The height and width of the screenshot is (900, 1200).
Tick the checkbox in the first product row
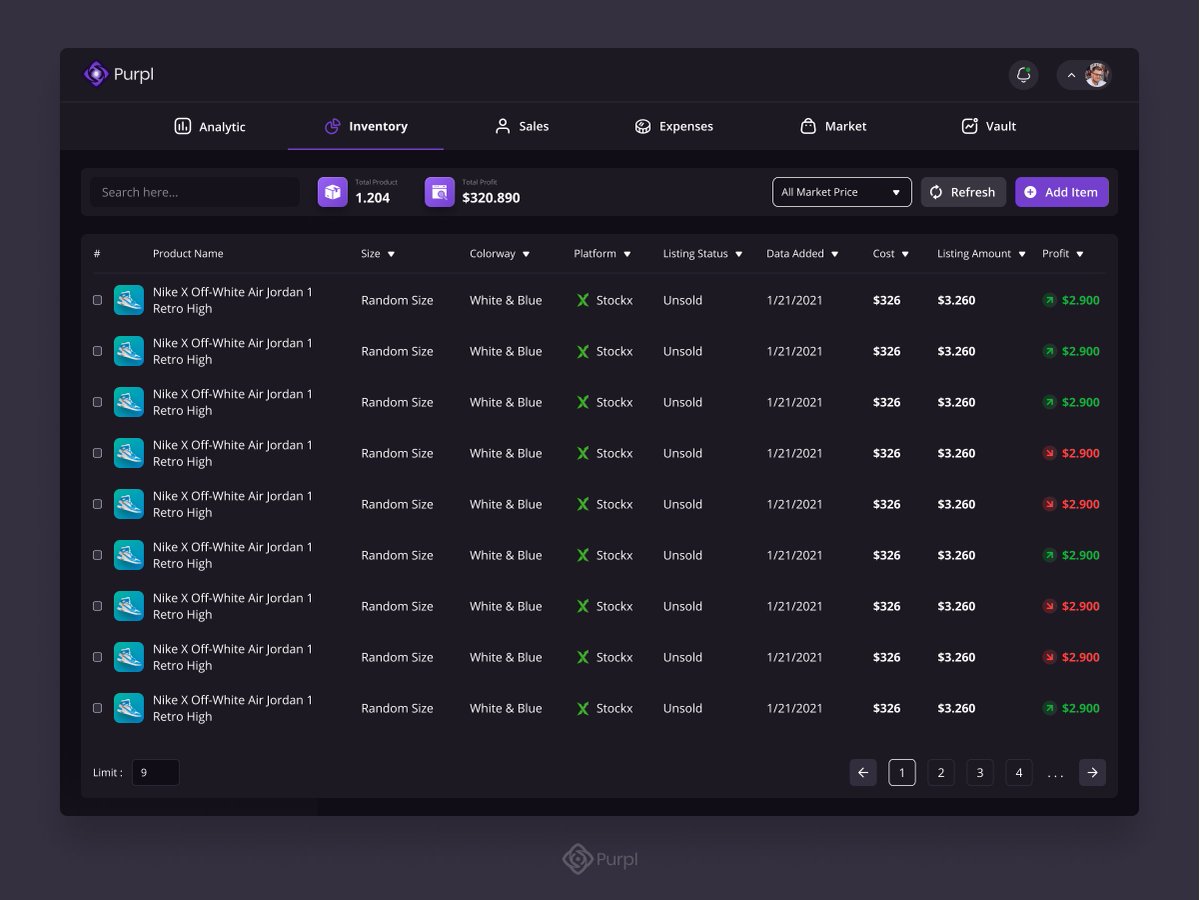[97, 300]
